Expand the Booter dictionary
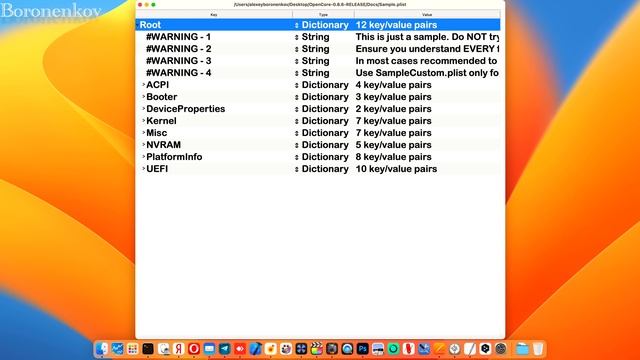This screenshot has width=640, height=360. [143, 97]
